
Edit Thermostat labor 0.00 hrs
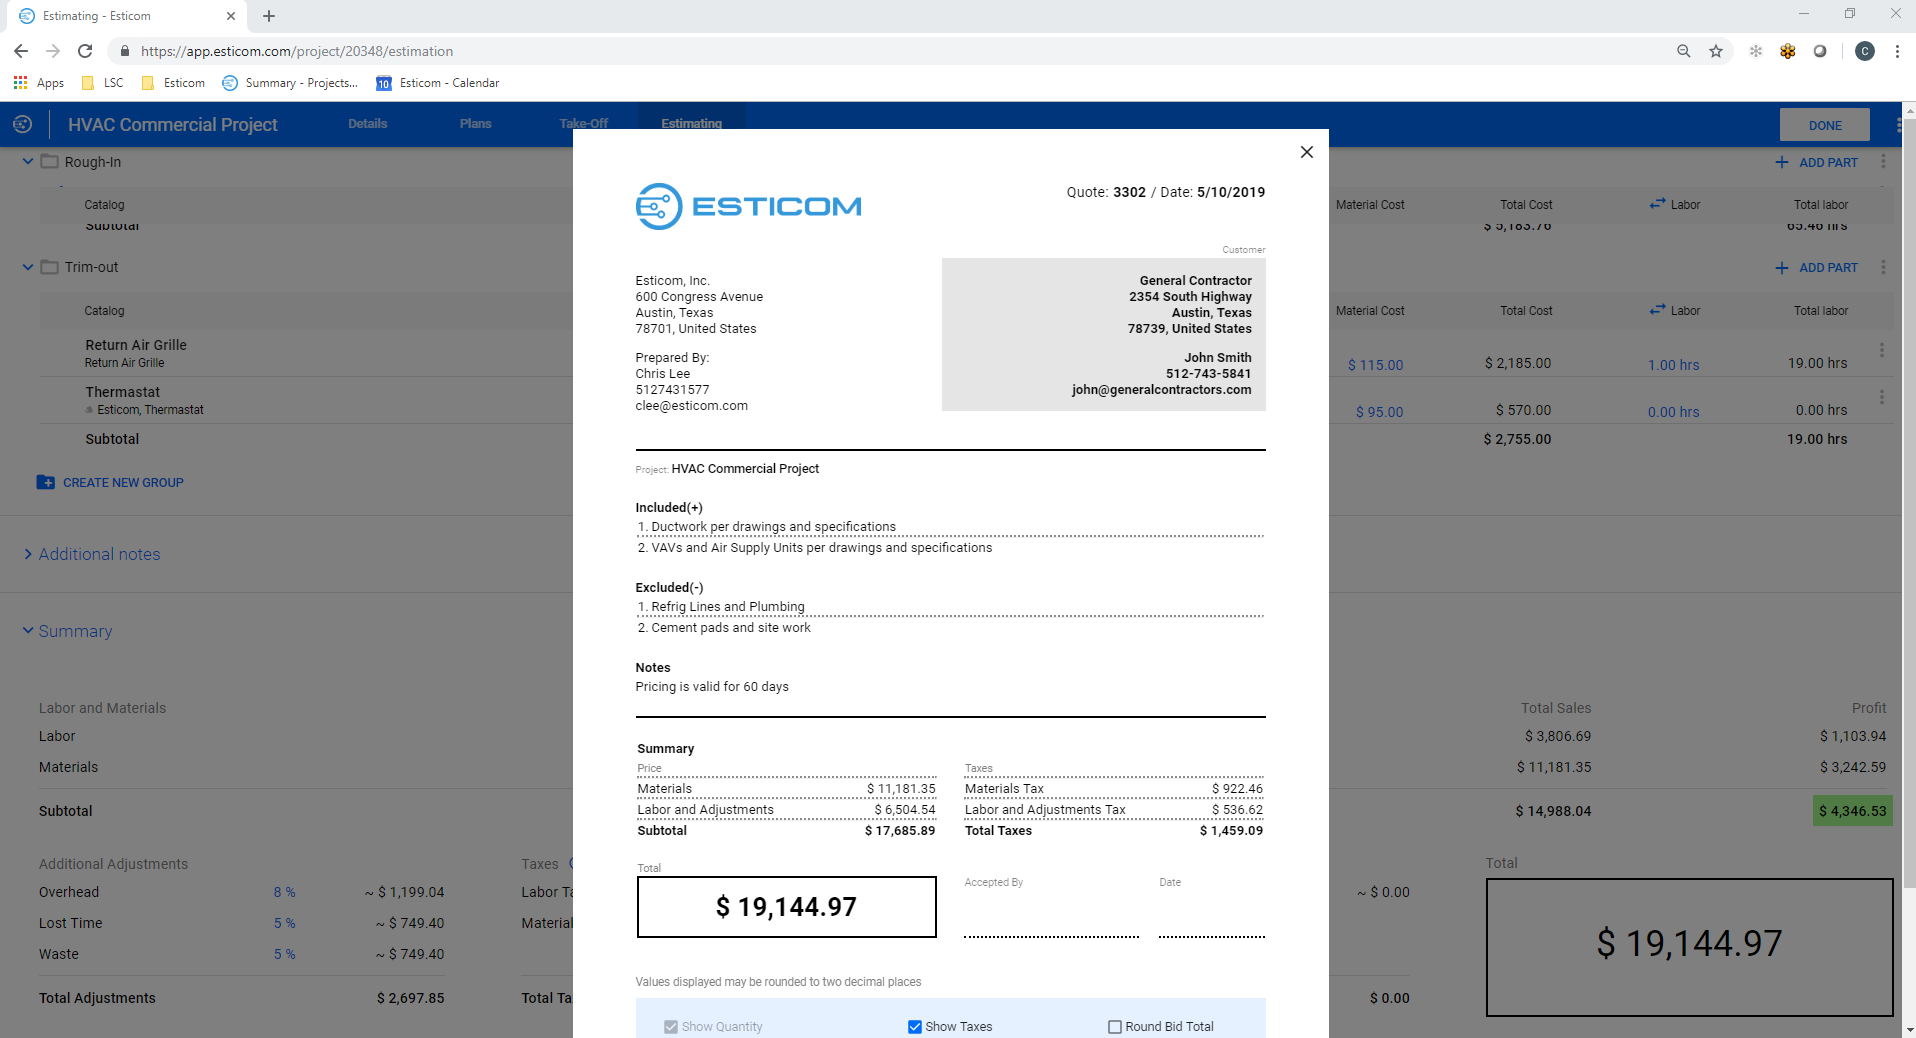(1673, 412)
